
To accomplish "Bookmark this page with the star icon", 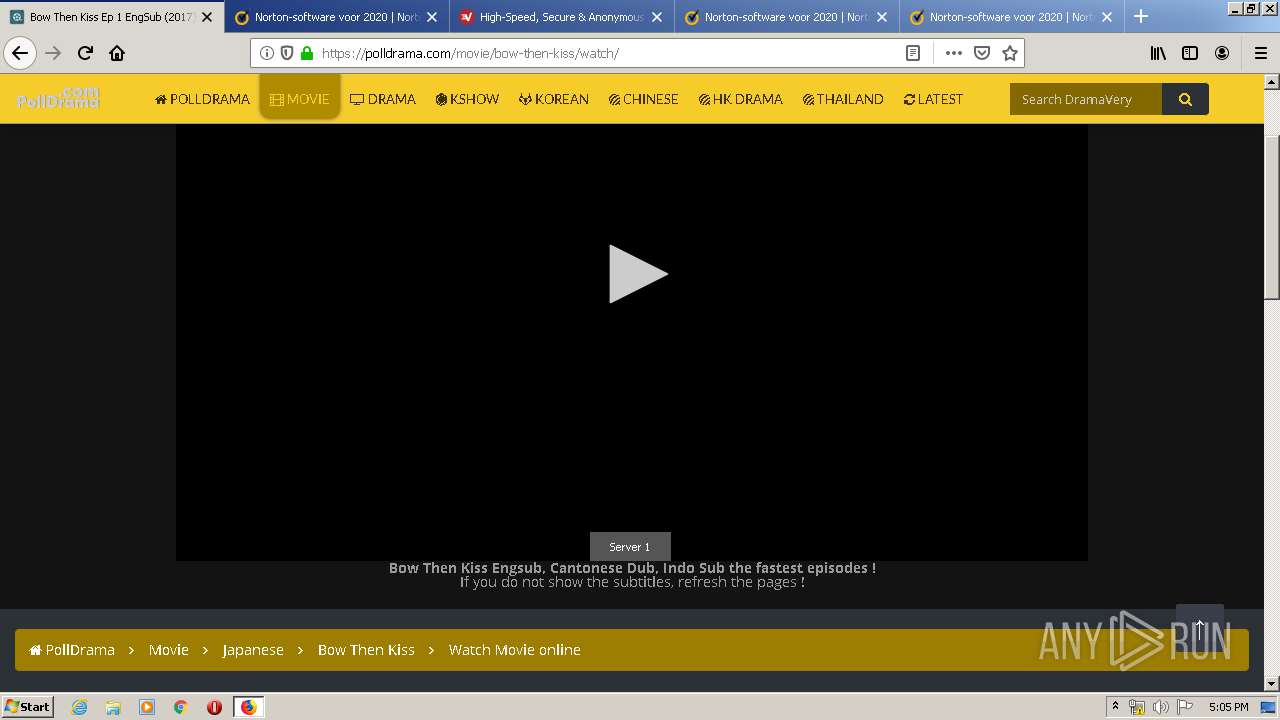I will click(1010, 53).
